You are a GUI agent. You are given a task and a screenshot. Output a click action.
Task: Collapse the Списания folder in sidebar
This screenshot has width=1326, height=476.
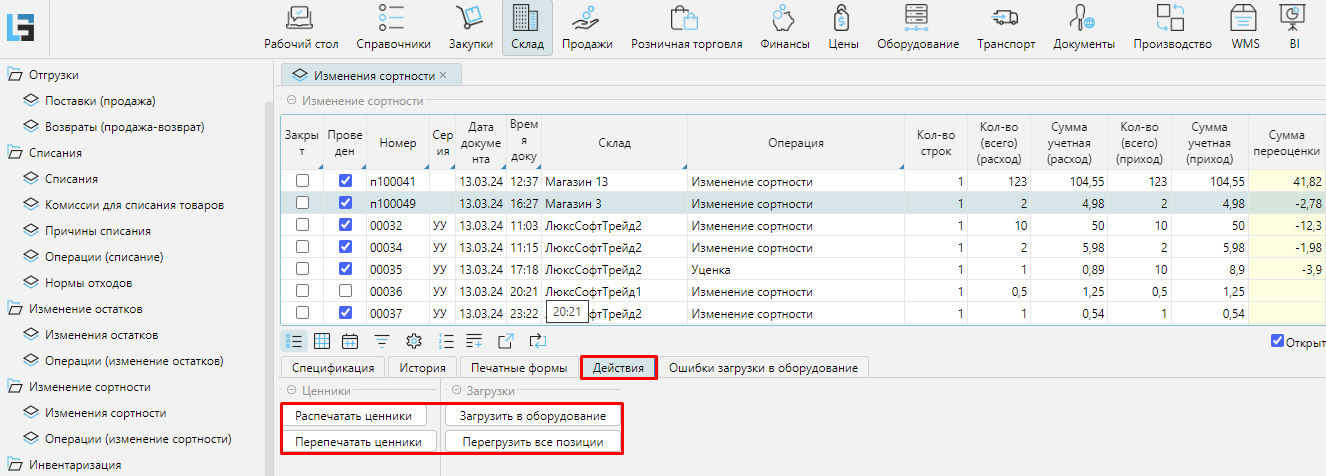[15, 153]
